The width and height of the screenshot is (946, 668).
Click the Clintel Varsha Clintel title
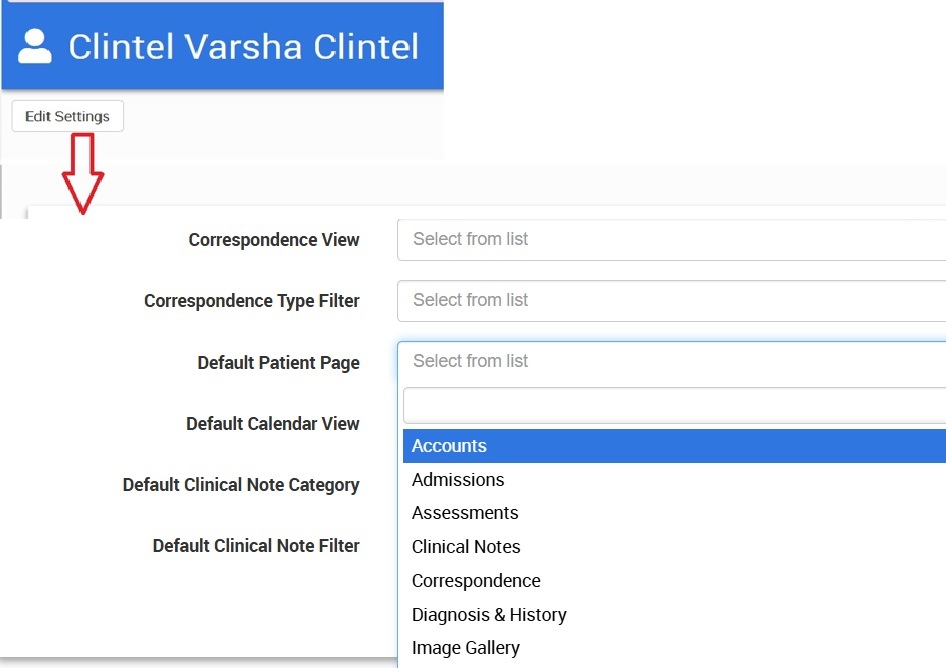pos(243,47)
